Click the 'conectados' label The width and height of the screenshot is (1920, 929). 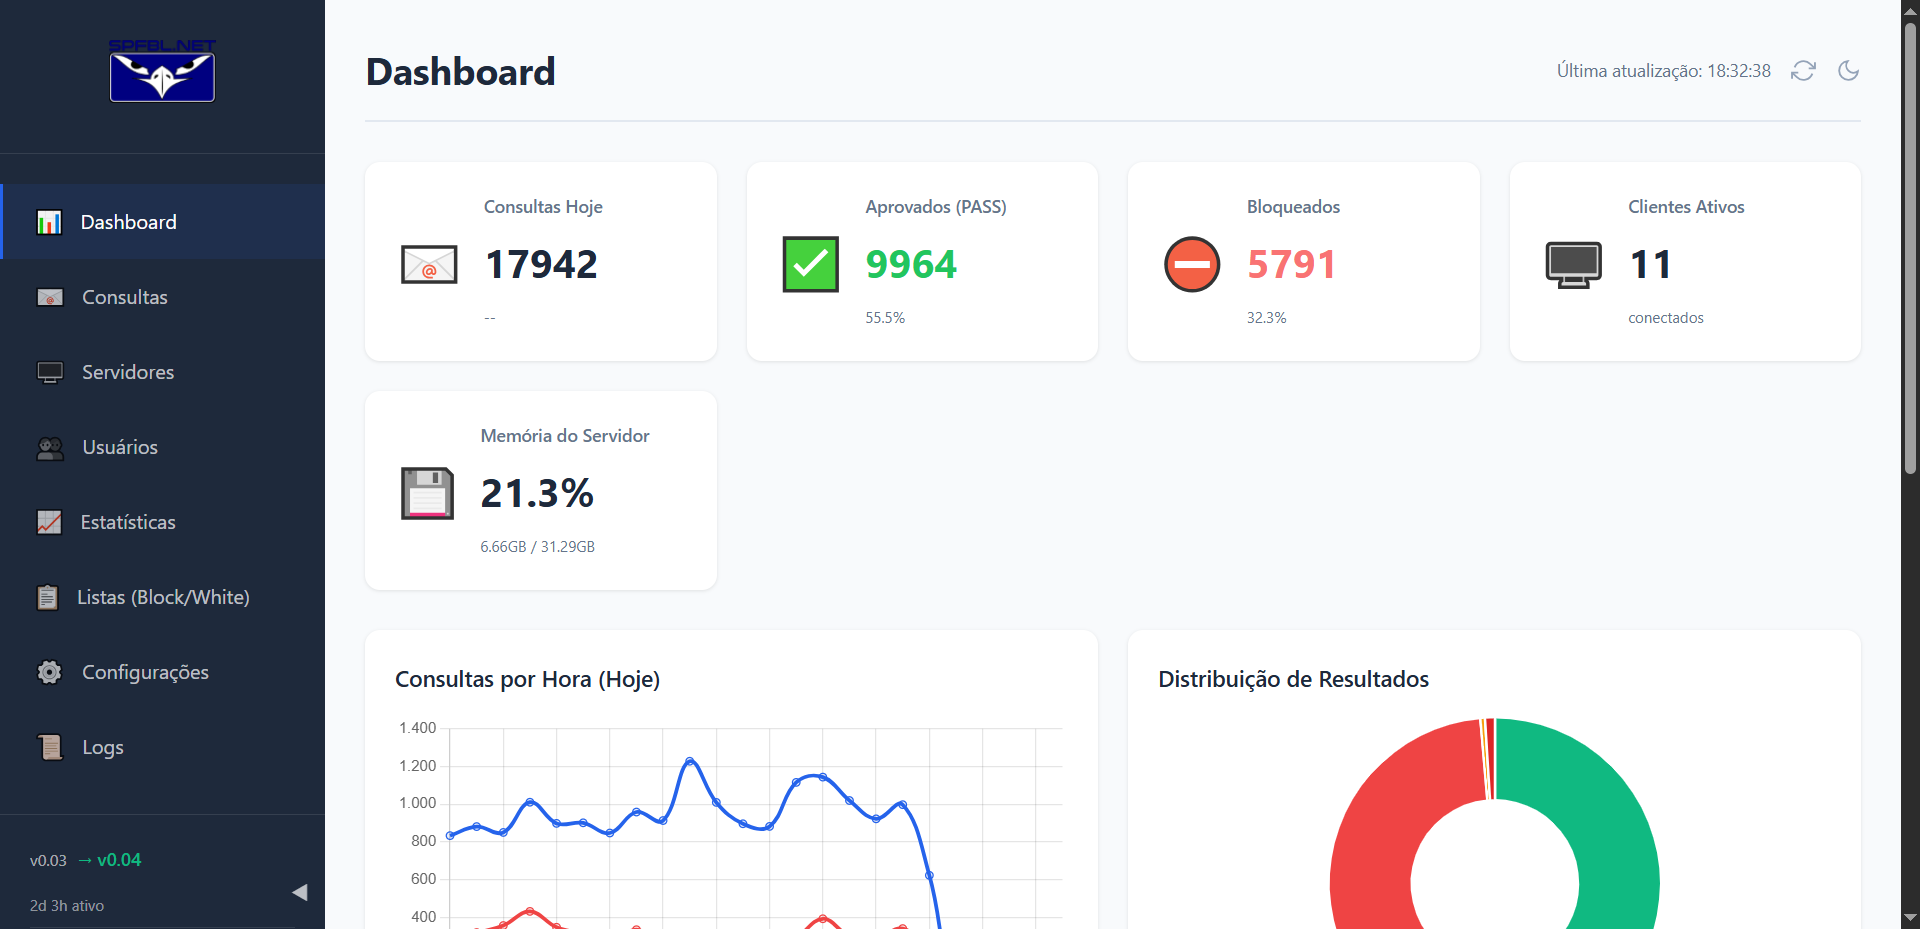(x=1666, y=318)
